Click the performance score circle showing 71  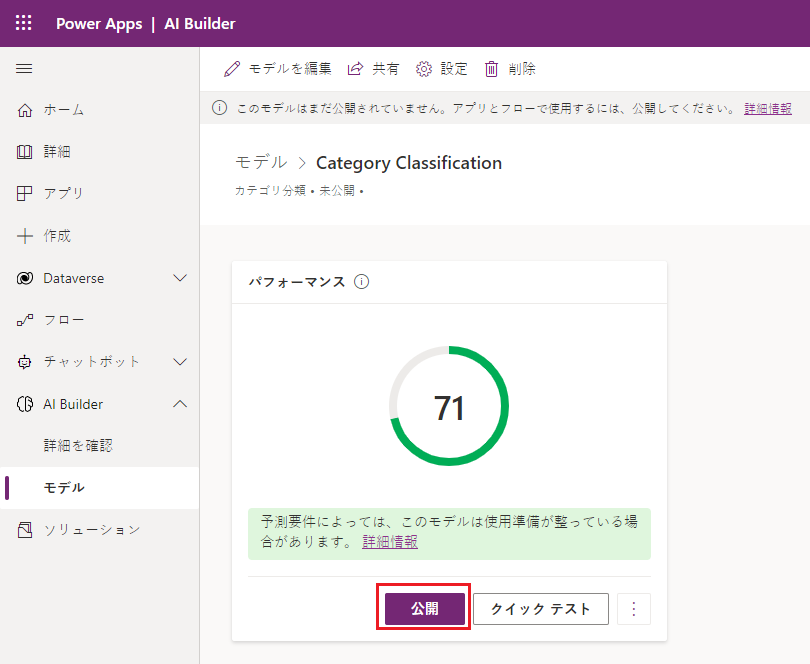(x=449, y=406)
